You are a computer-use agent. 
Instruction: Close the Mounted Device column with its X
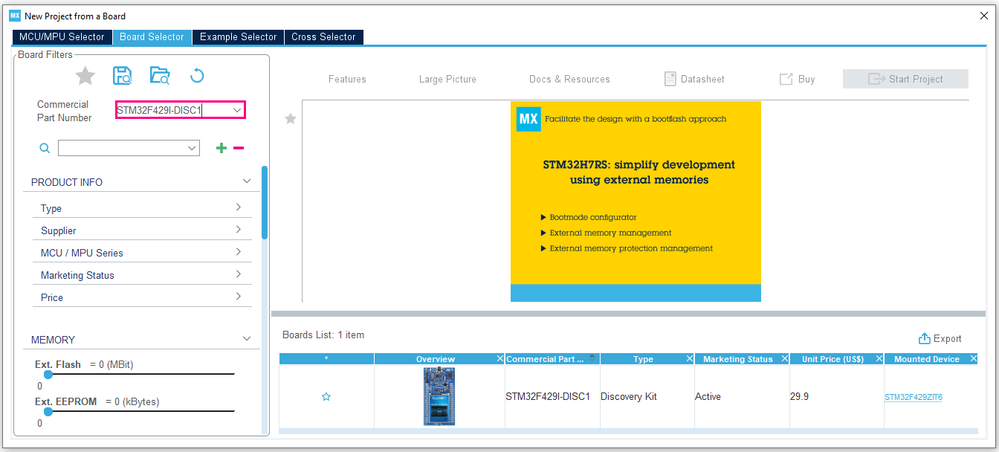coord(973,359)
